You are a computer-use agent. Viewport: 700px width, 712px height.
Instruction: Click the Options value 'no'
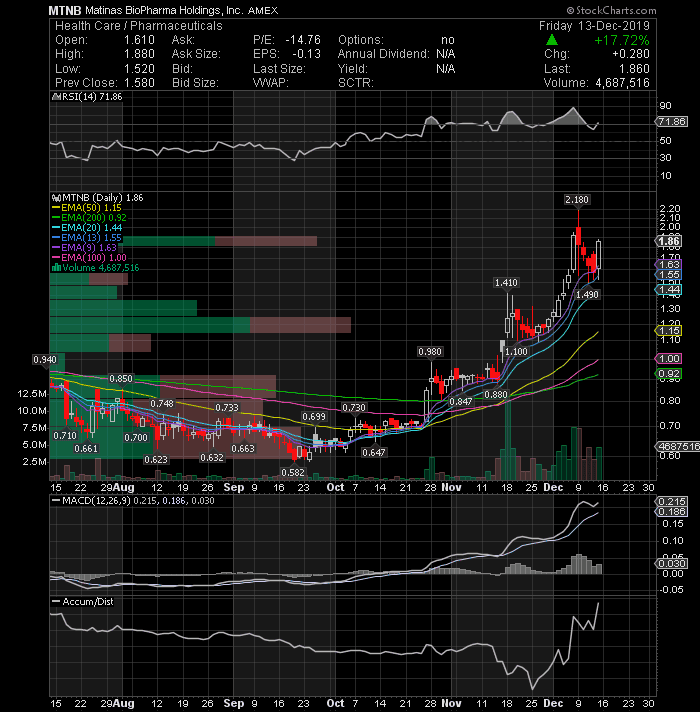[448, 40]
